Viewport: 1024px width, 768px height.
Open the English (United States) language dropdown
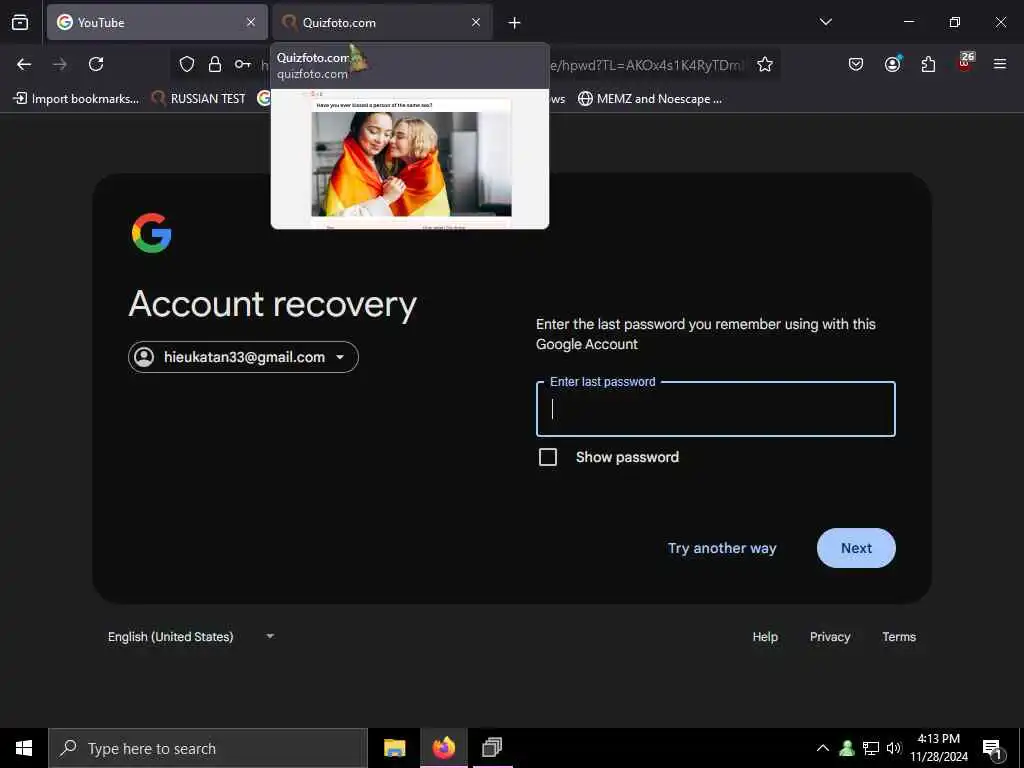tap(191, 637)
